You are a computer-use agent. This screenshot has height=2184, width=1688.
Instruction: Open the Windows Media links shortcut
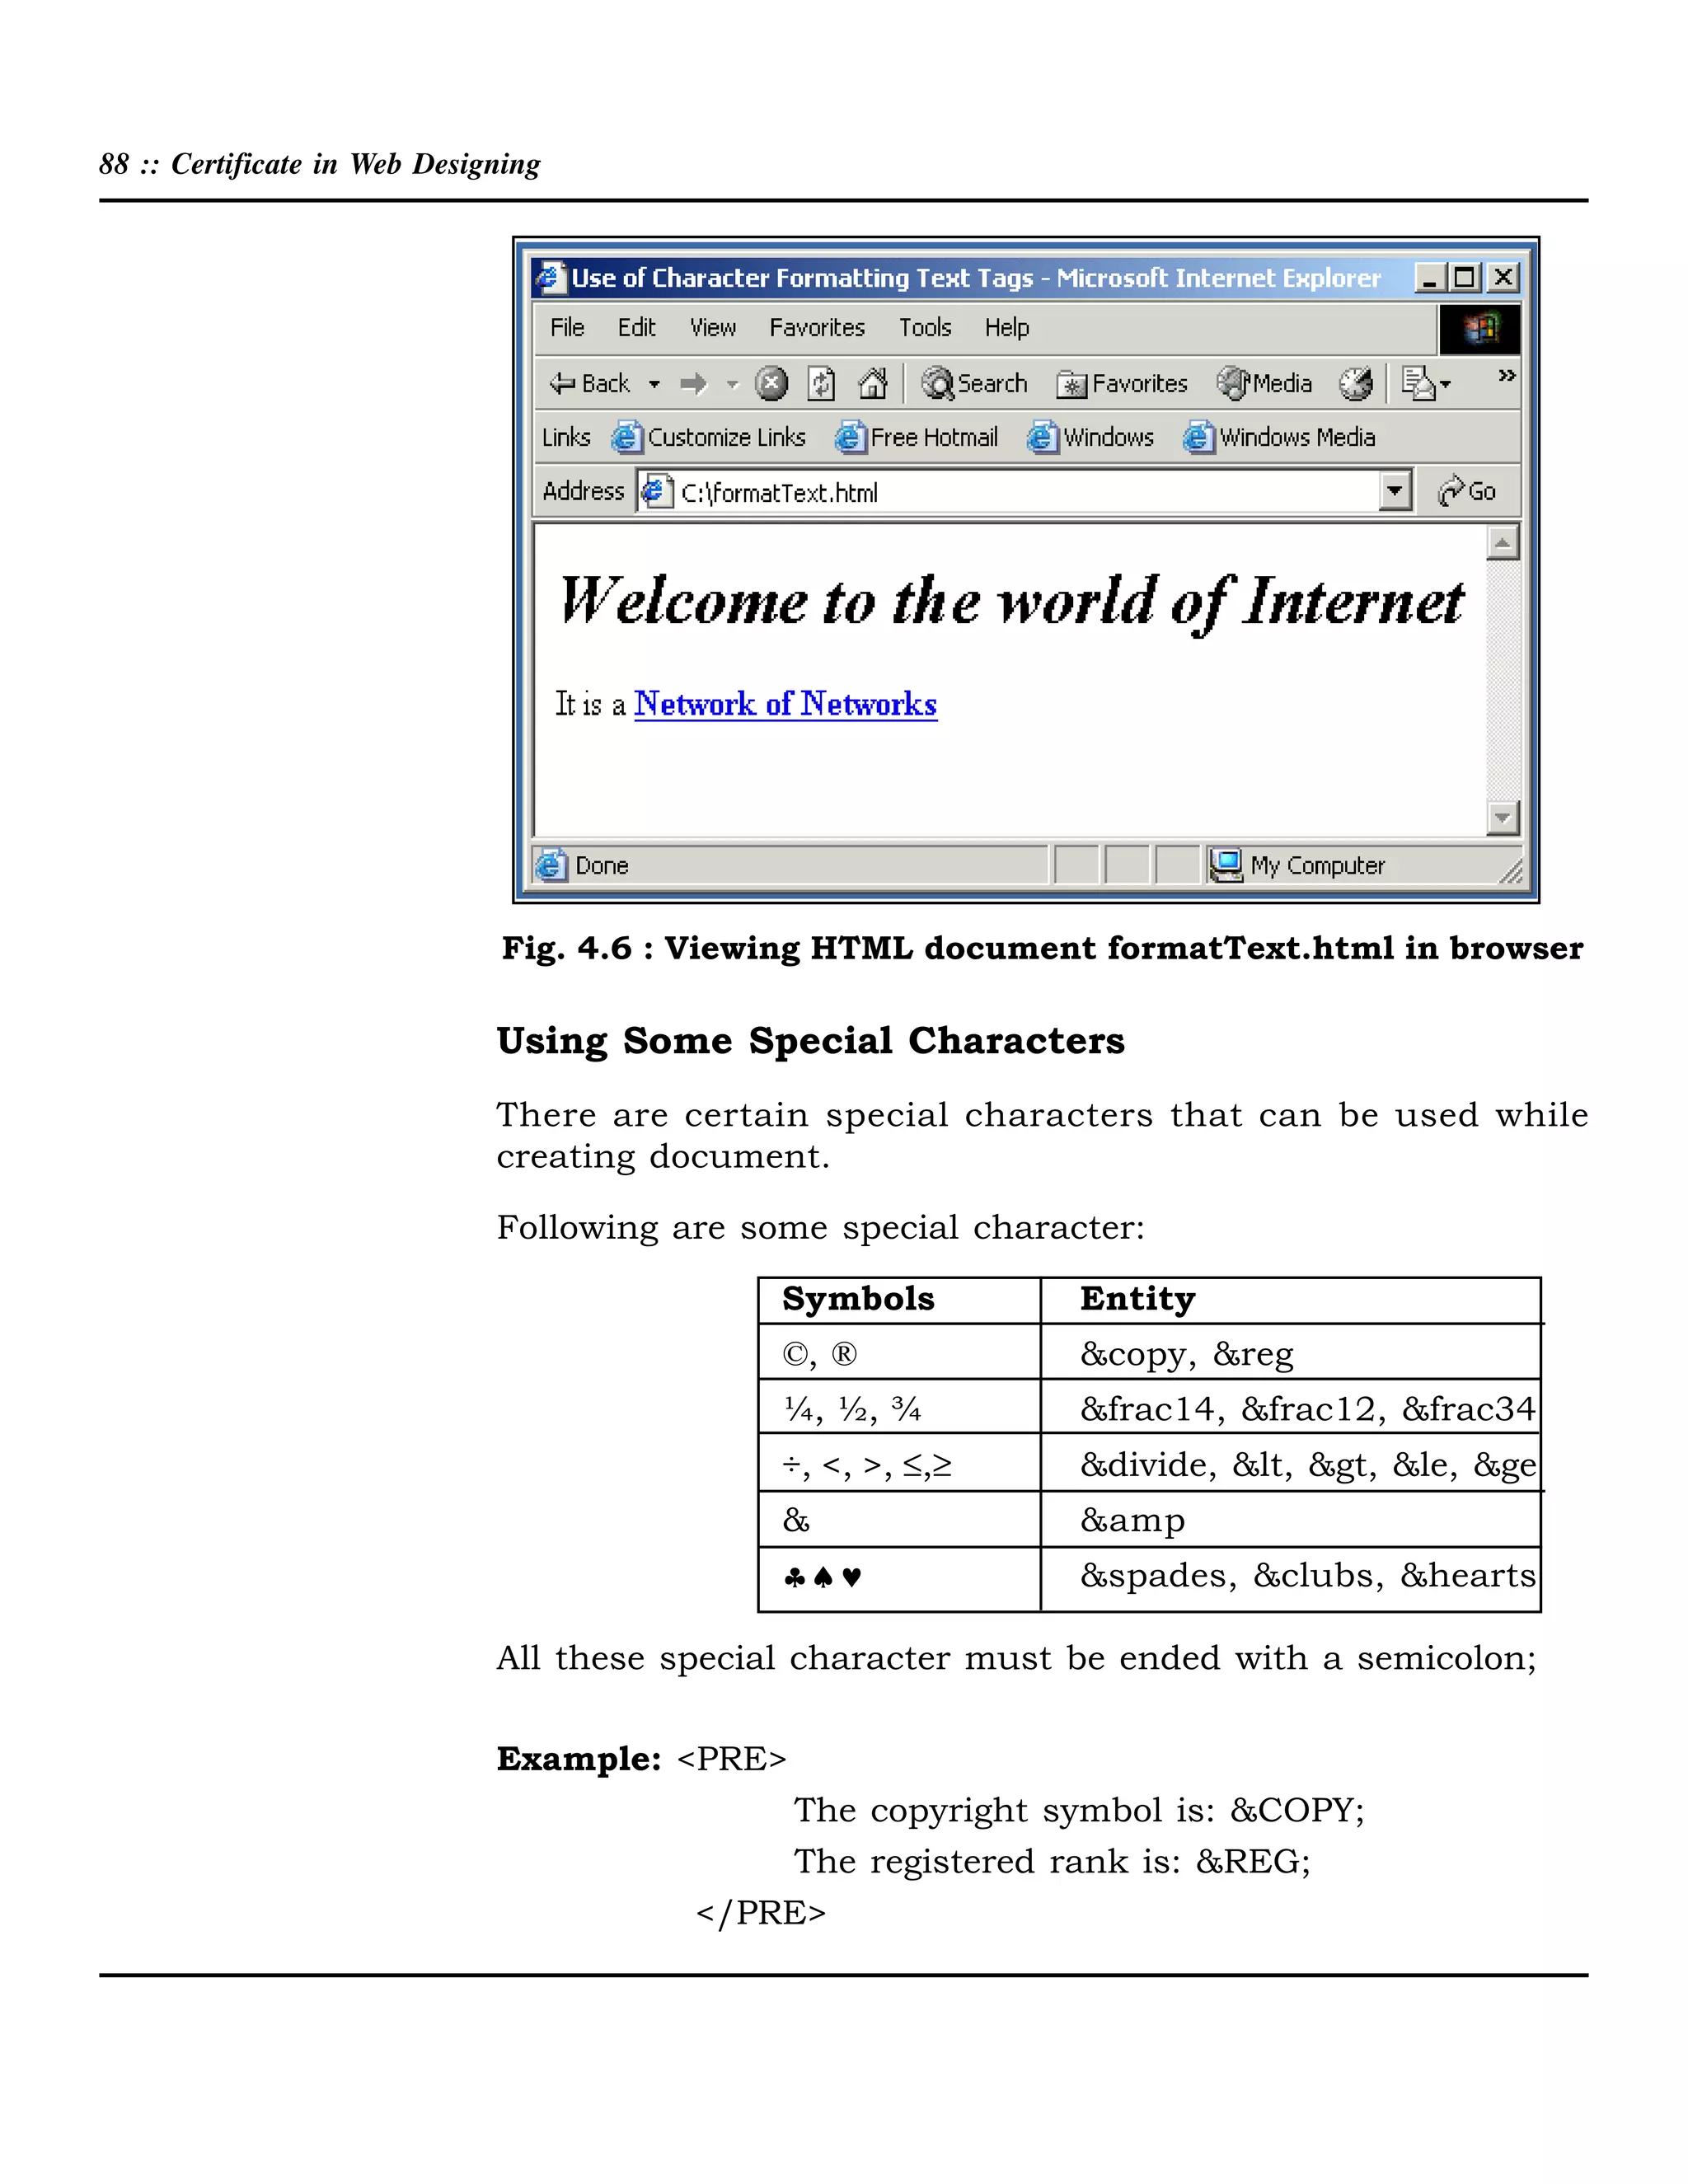1279,437
